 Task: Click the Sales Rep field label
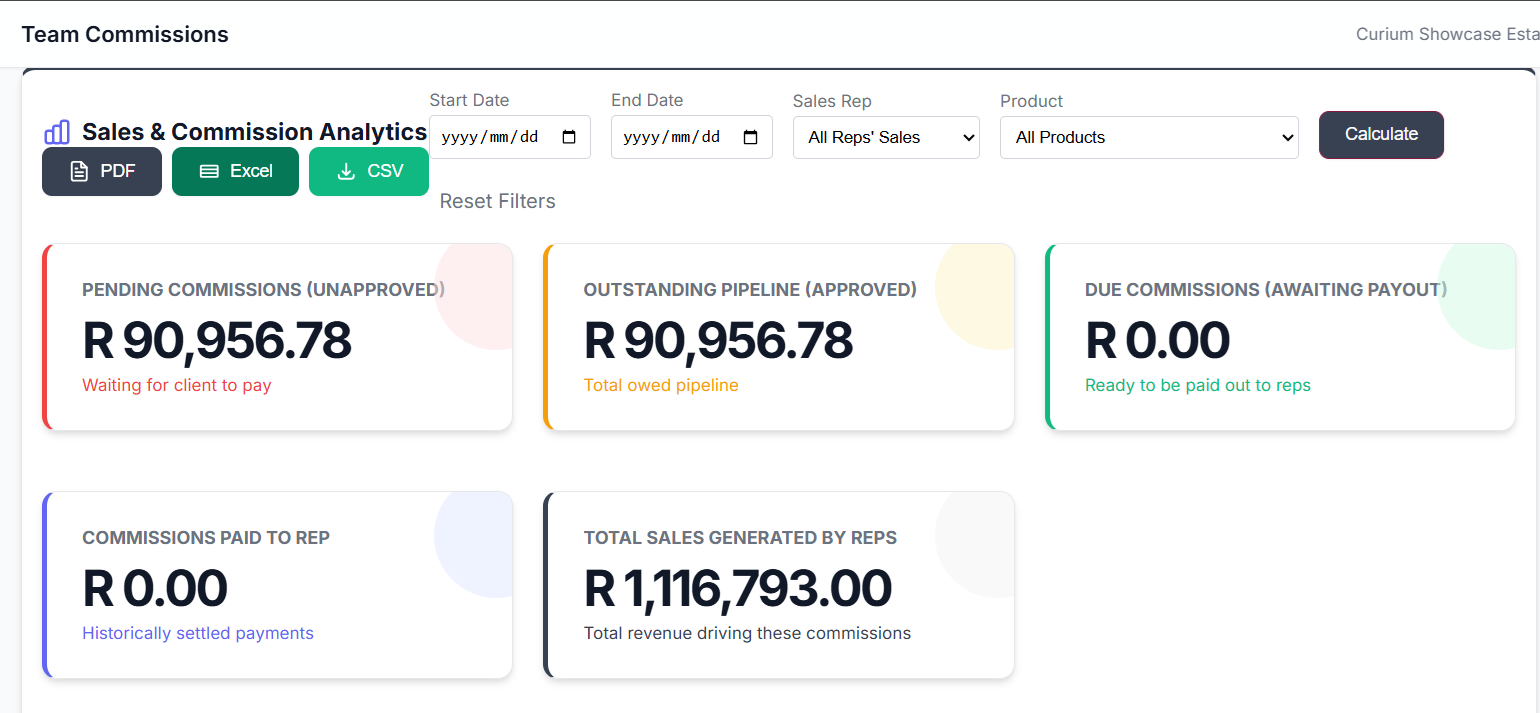pyautogui.click(x=832, y=101)
